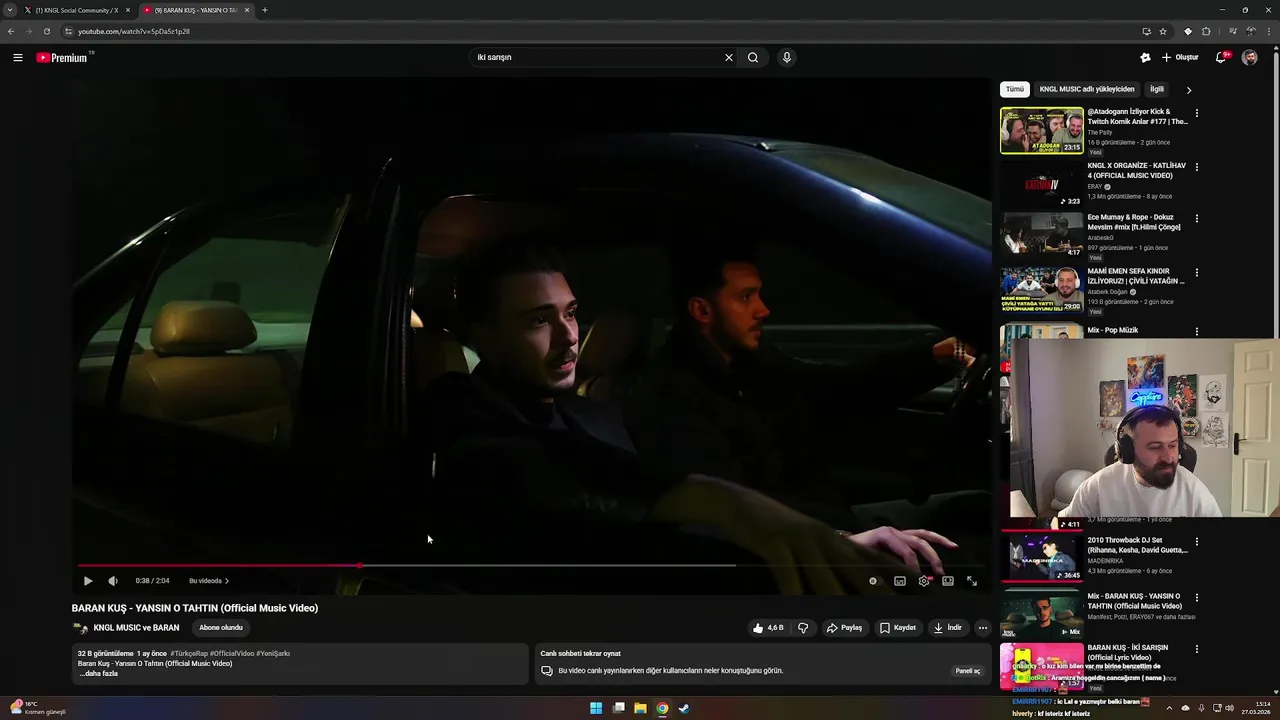Open the live chat replay with 'Paneli aç'
Screen dimensions: 1280x720
tap(968, 671)
